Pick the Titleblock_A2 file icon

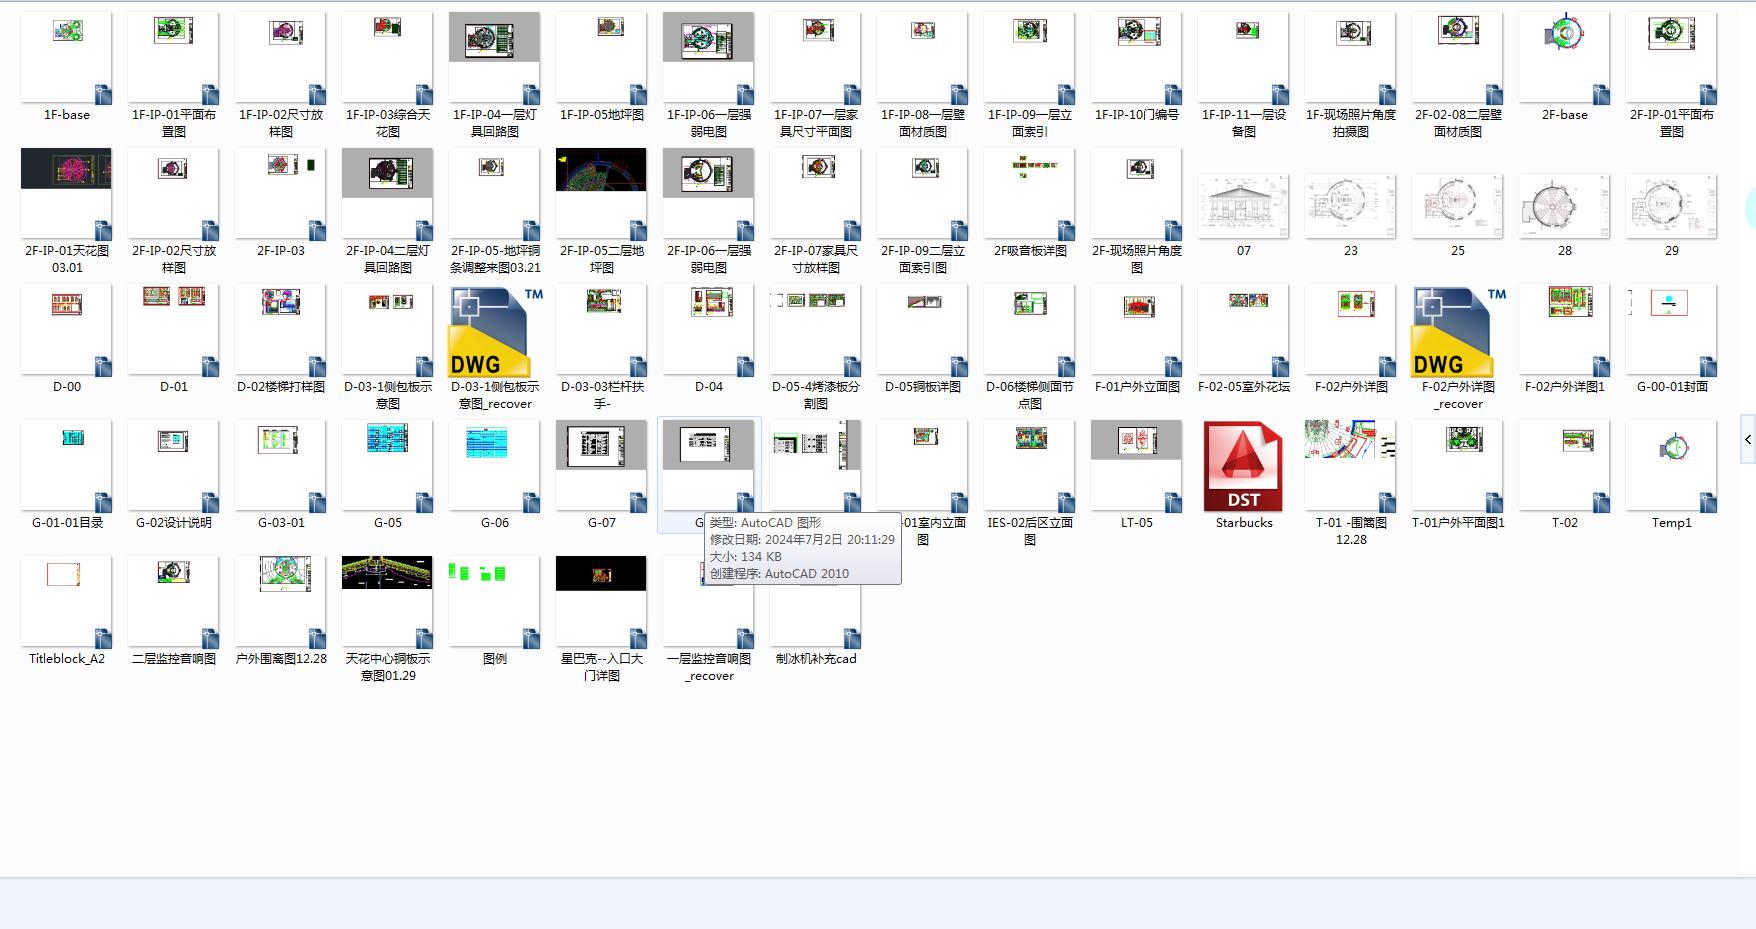pos(66,602)
